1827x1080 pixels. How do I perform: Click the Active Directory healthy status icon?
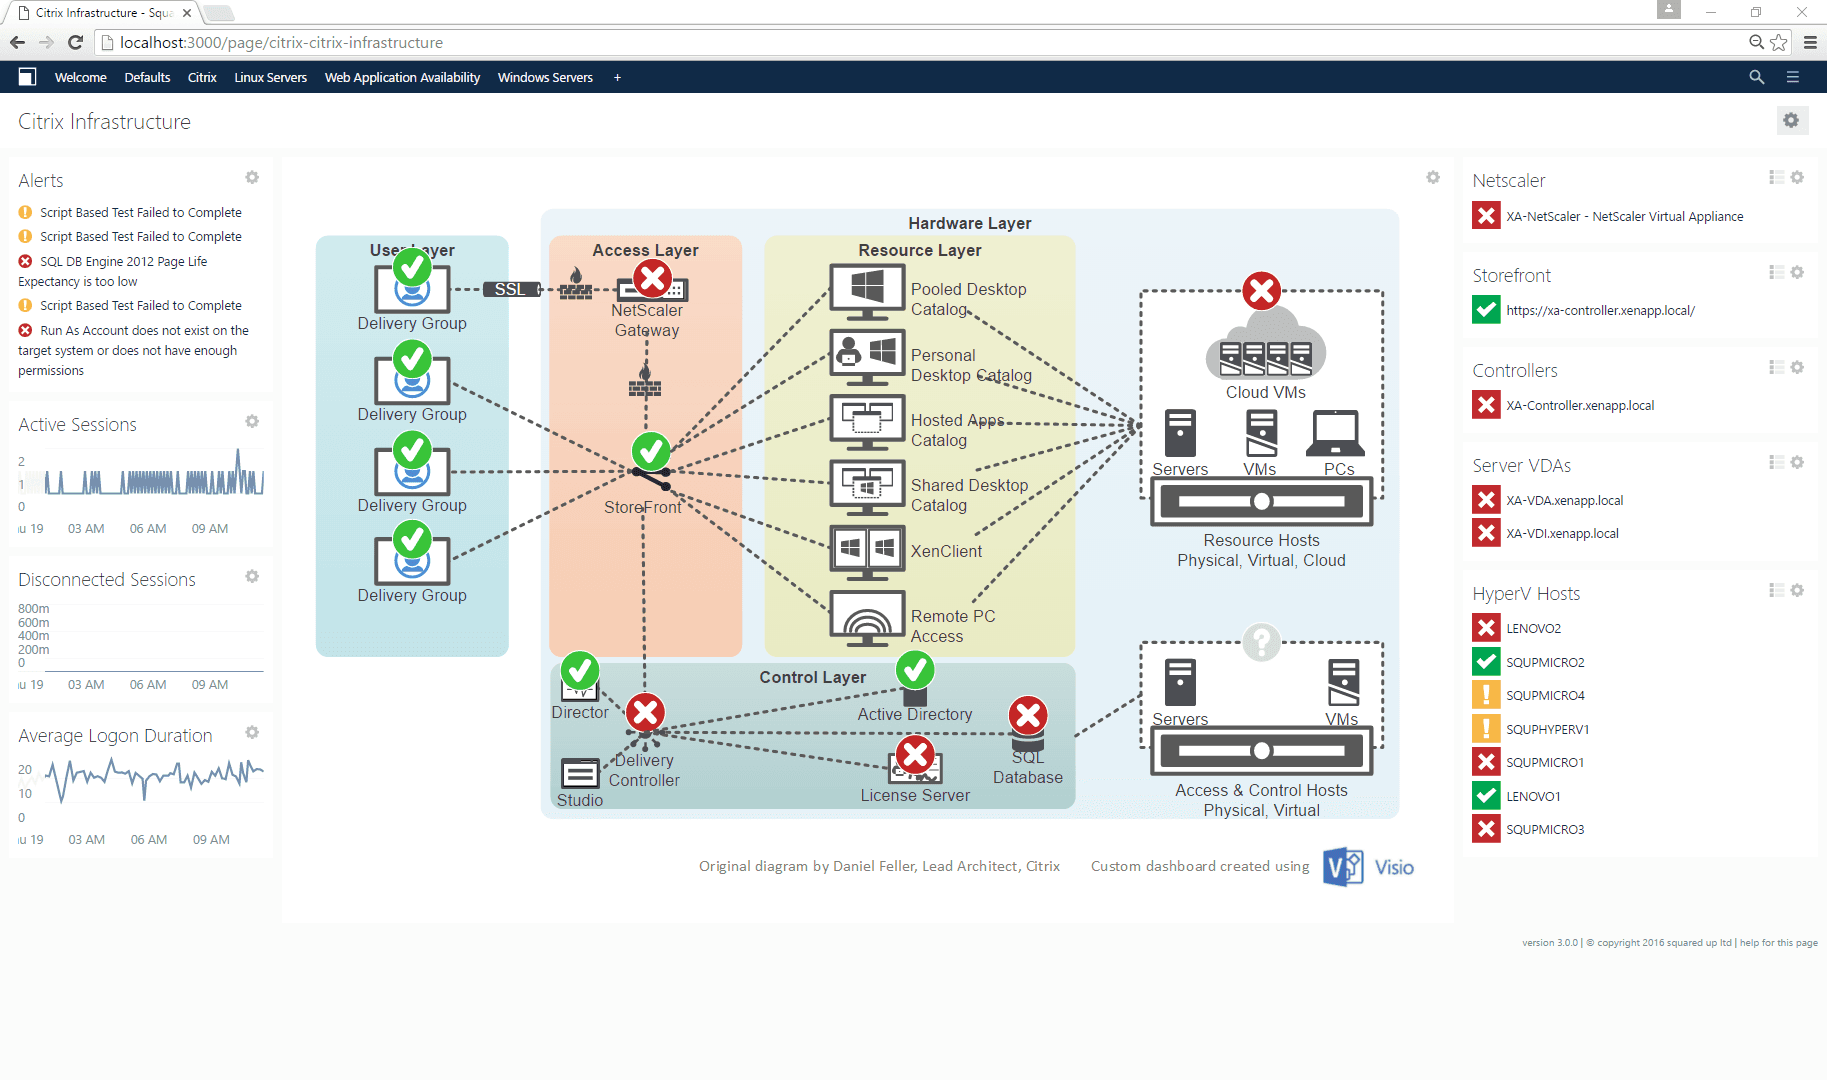[915, 670]
